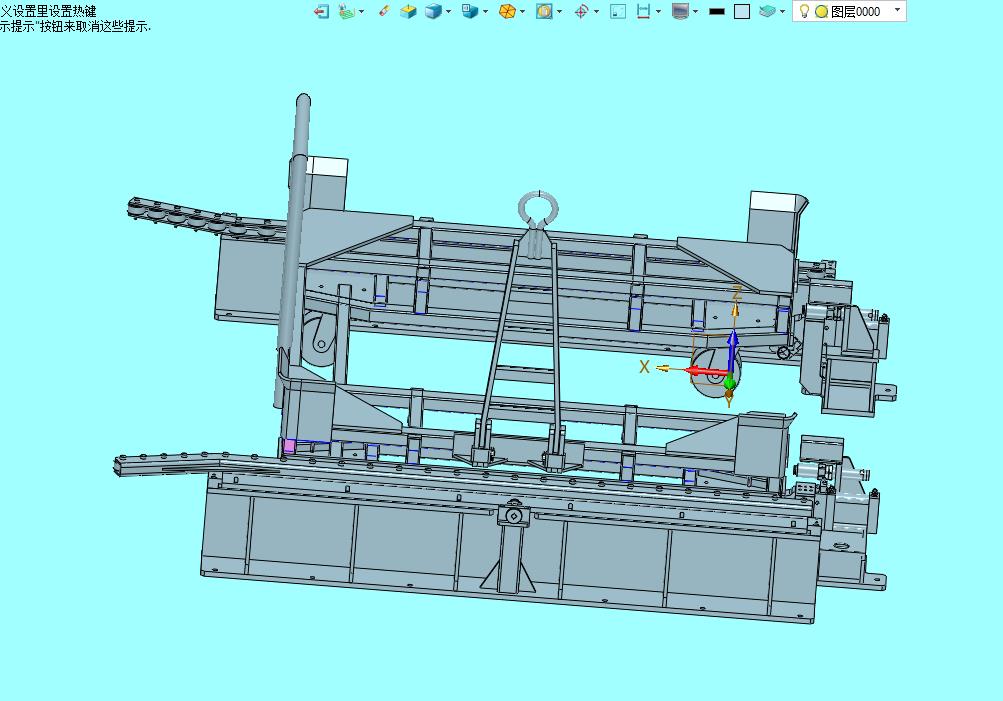1003x701 pixels.
Task: Click the red X axis arrow handle
Action: click(x=706, y=372)
